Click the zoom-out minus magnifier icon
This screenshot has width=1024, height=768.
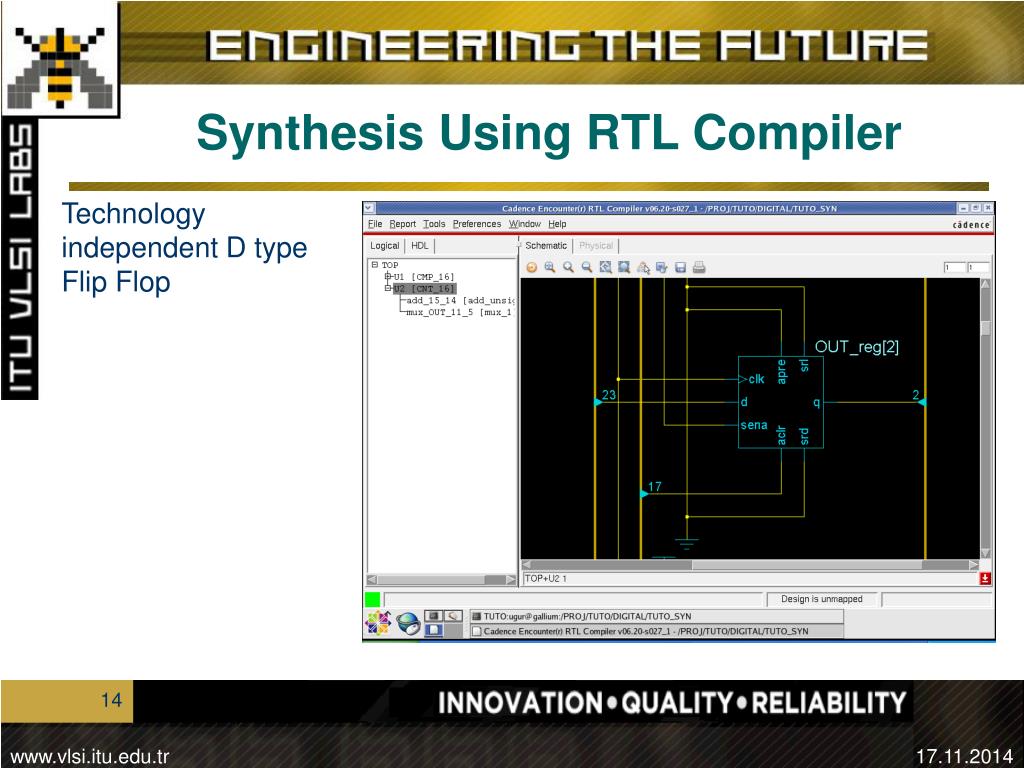coord(587,267)
